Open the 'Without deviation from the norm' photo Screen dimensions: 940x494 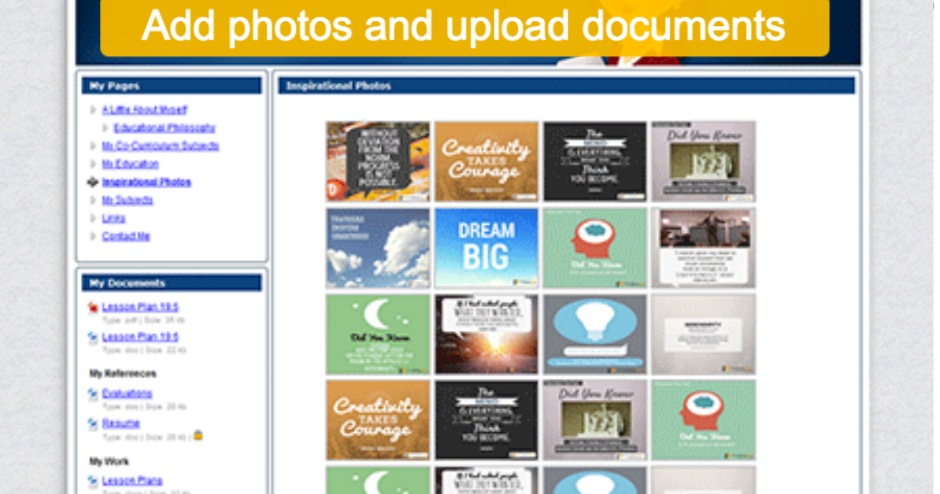click(378, 162)
